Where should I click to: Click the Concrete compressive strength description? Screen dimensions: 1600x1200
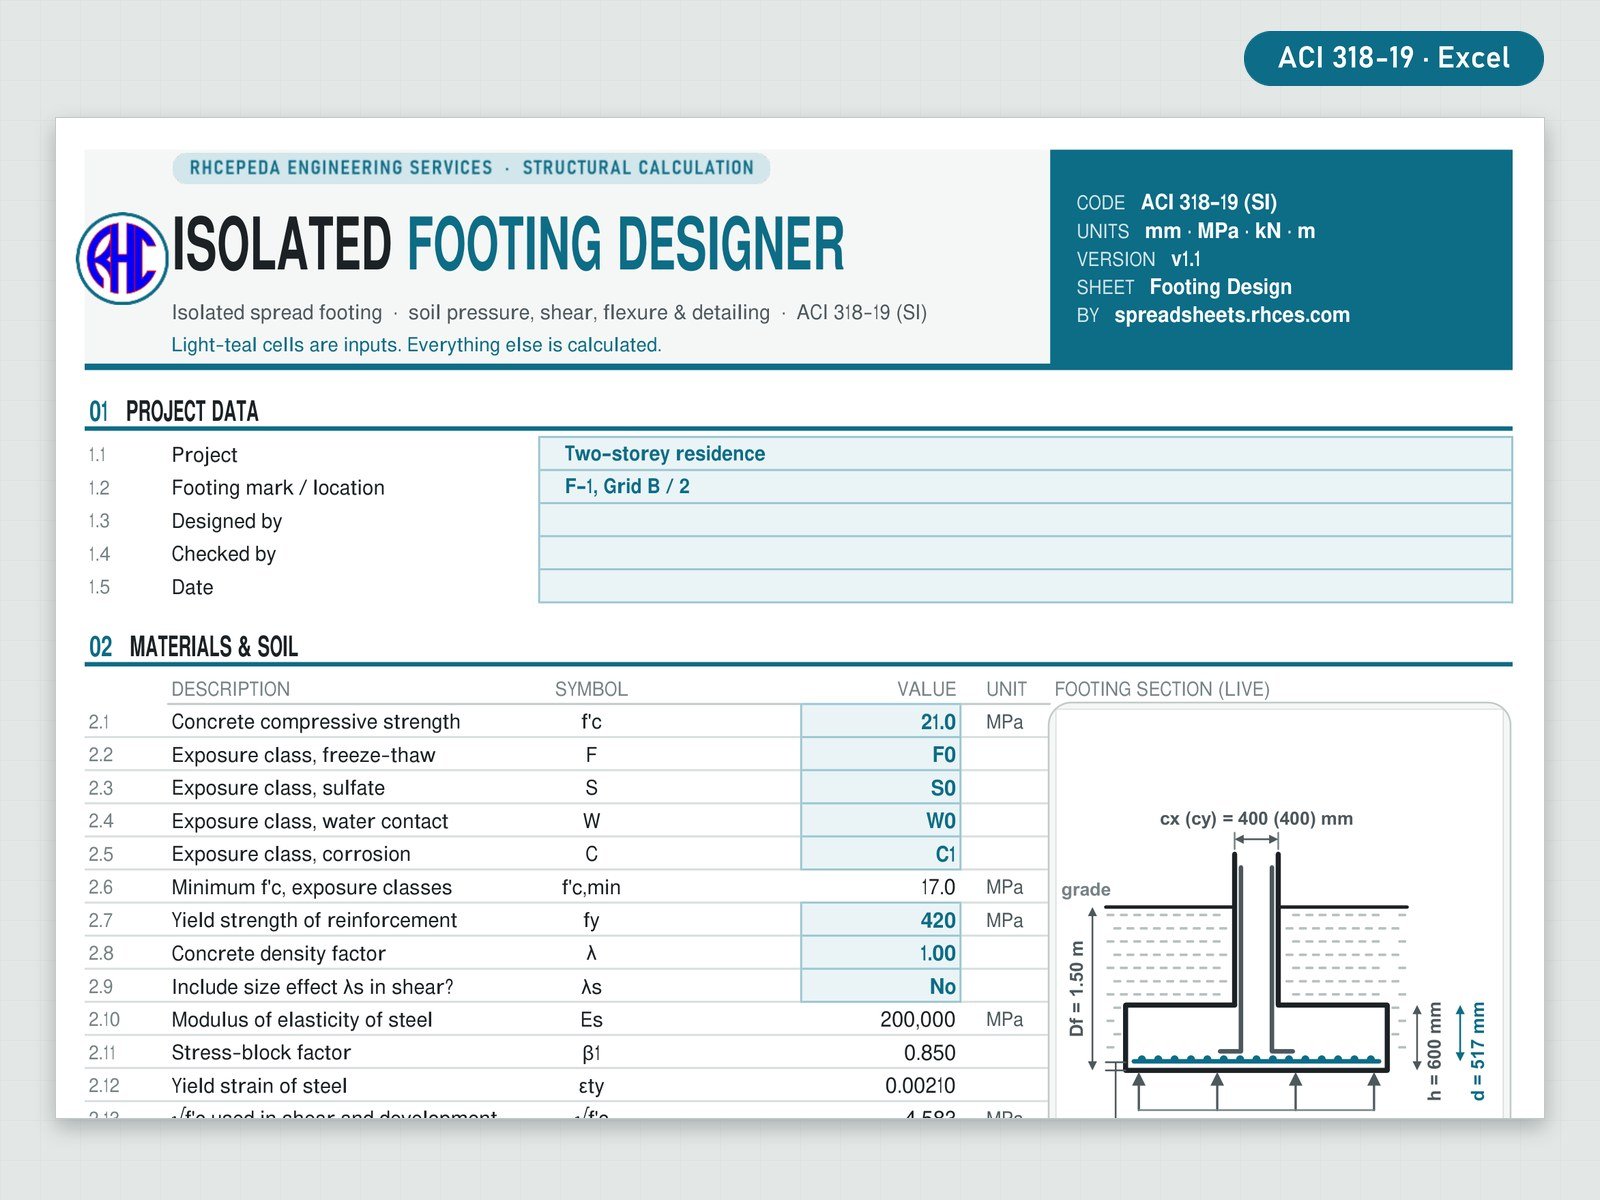tap(316, 721)
